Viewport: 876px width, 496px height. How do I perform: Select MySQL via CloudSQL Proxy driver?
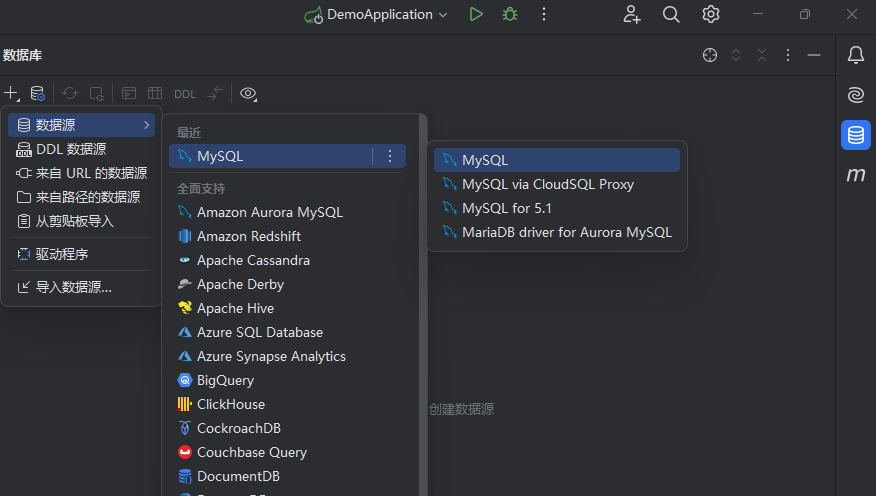(x=547, y=184)
